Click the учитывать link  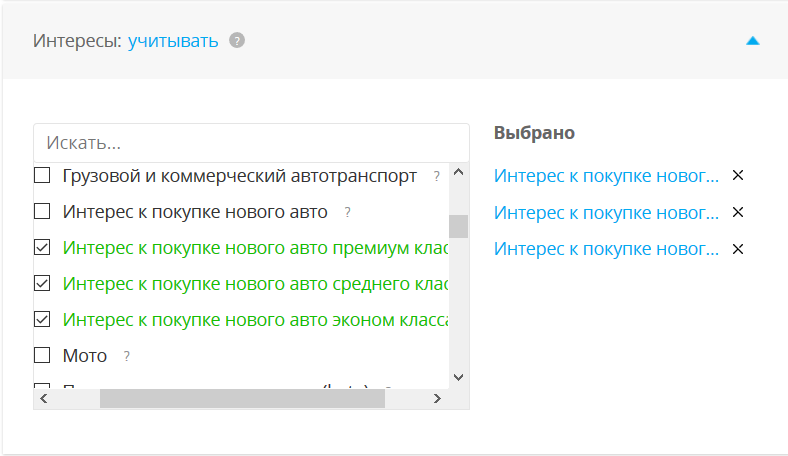[173, 41]
